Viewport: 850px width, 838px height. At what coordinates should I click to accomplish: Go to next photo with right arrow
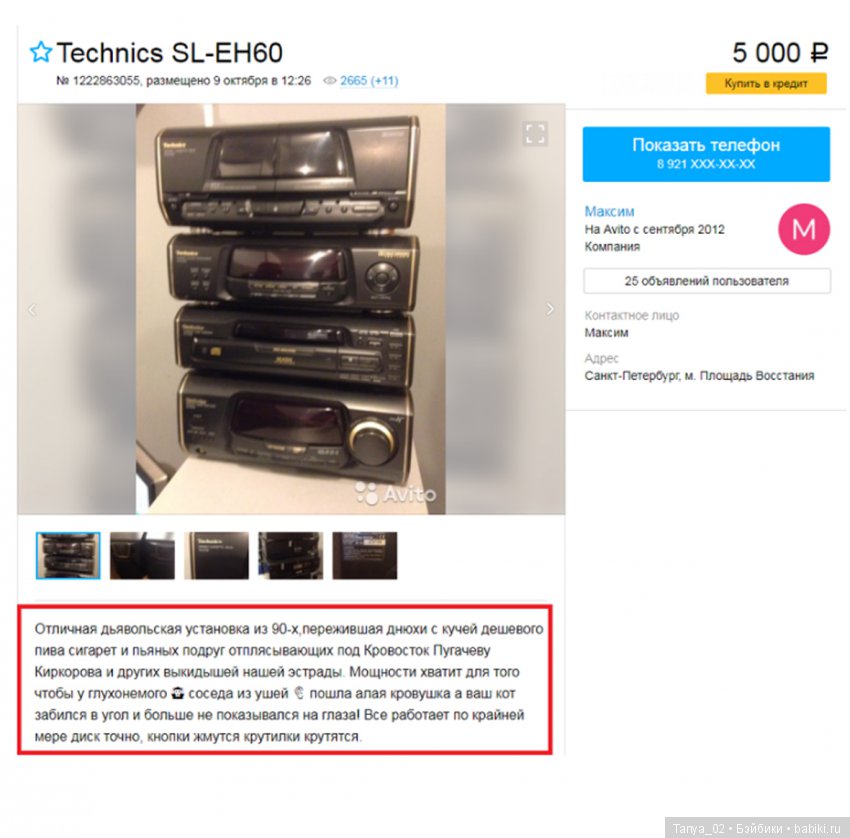pyautogui.click(x=550, y=309)
